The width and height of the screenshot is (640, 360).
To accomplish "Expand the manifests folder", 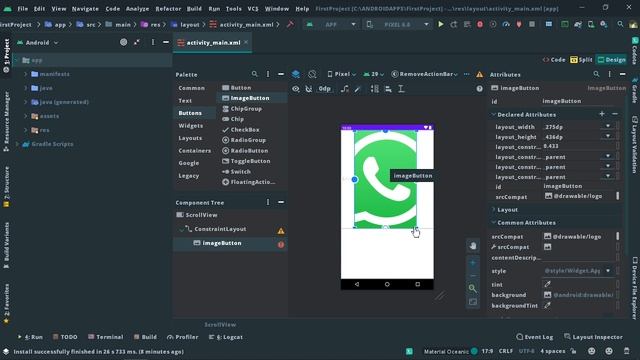I will [x=26, y=74].
